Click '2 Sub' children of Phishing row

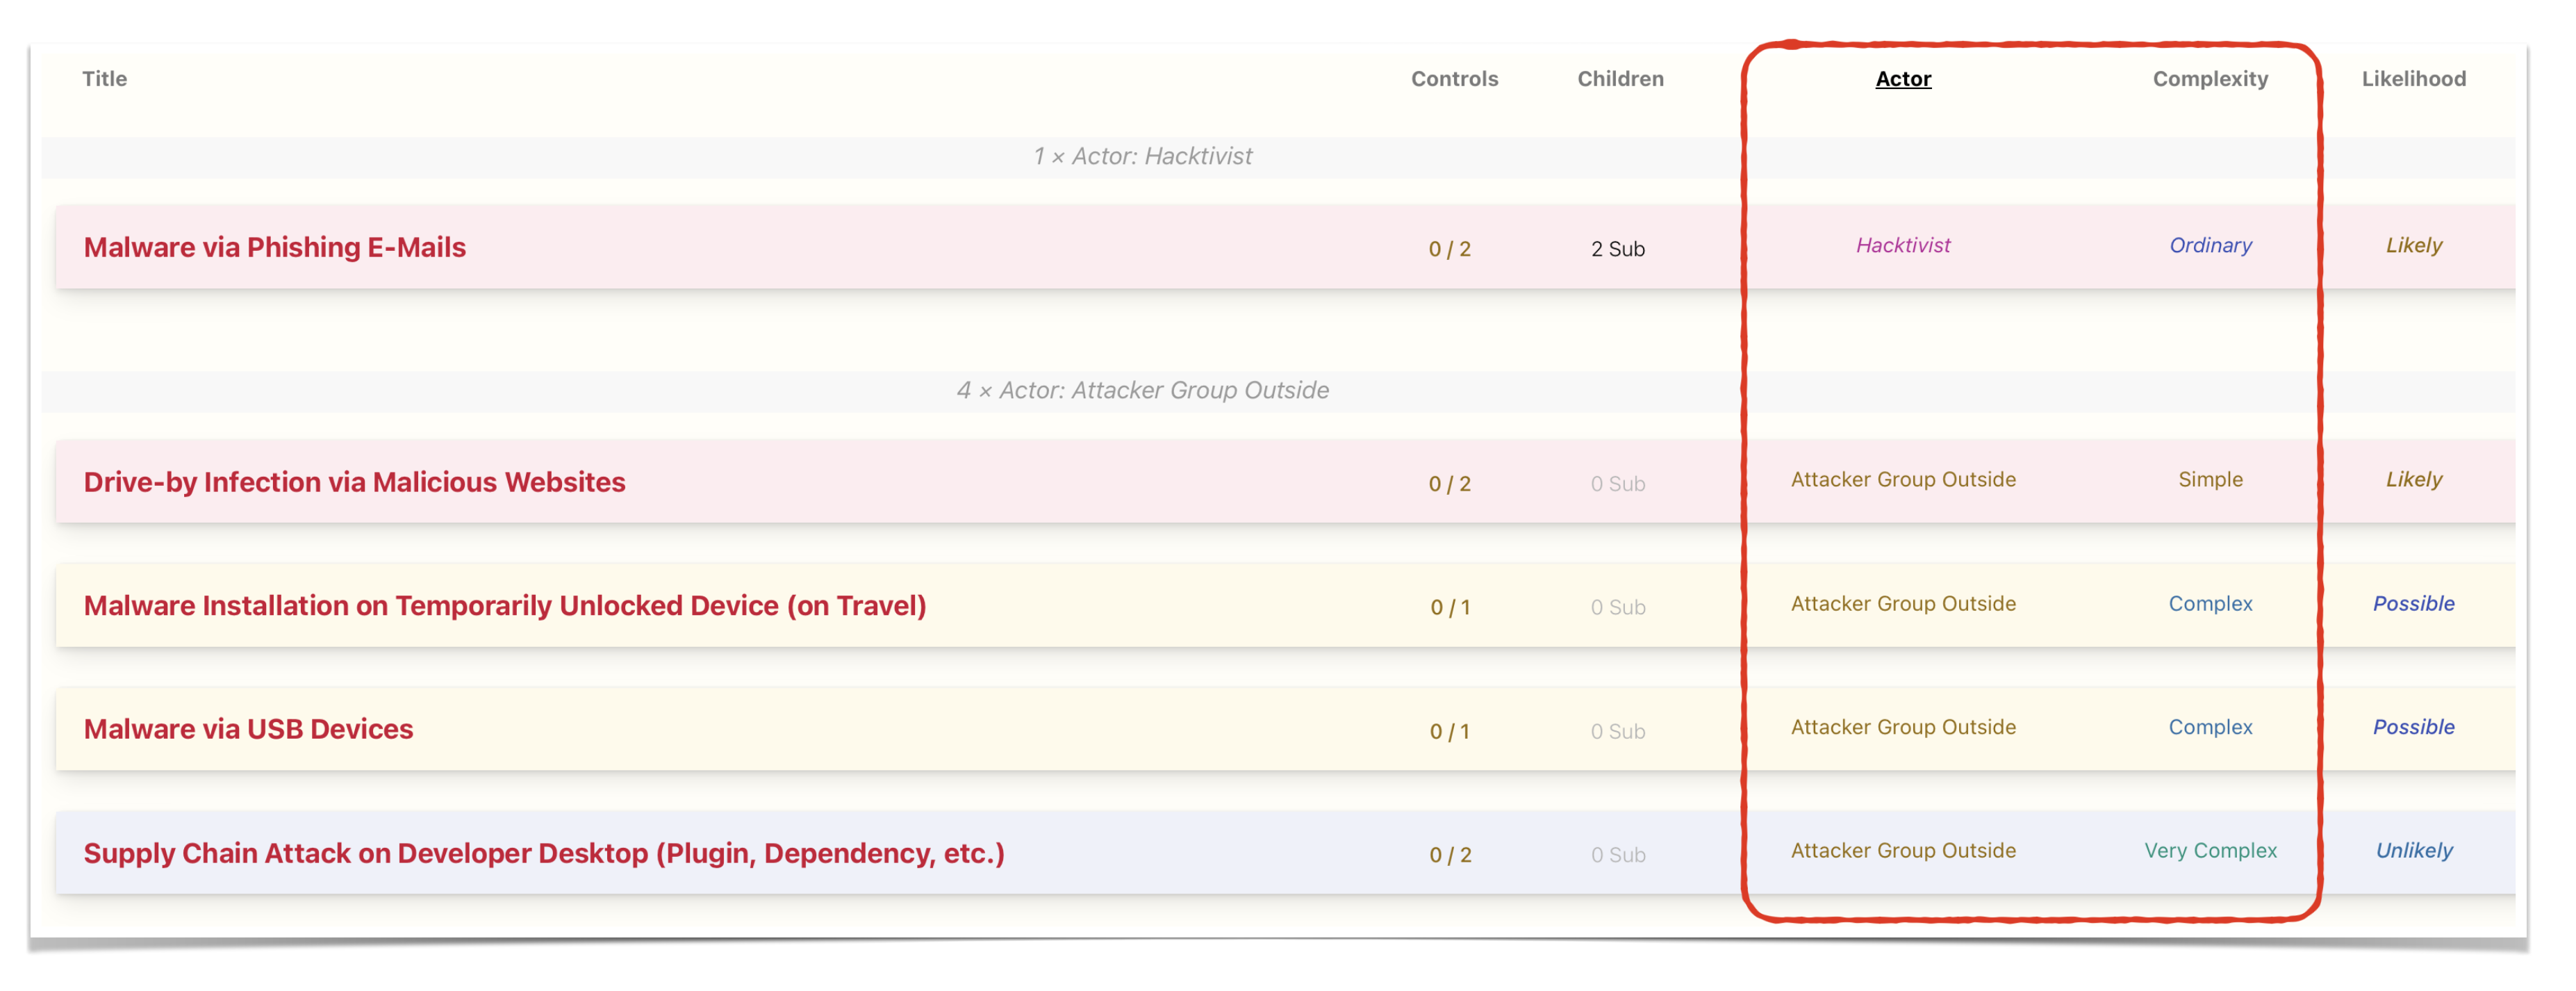[x=1617, y=250]
